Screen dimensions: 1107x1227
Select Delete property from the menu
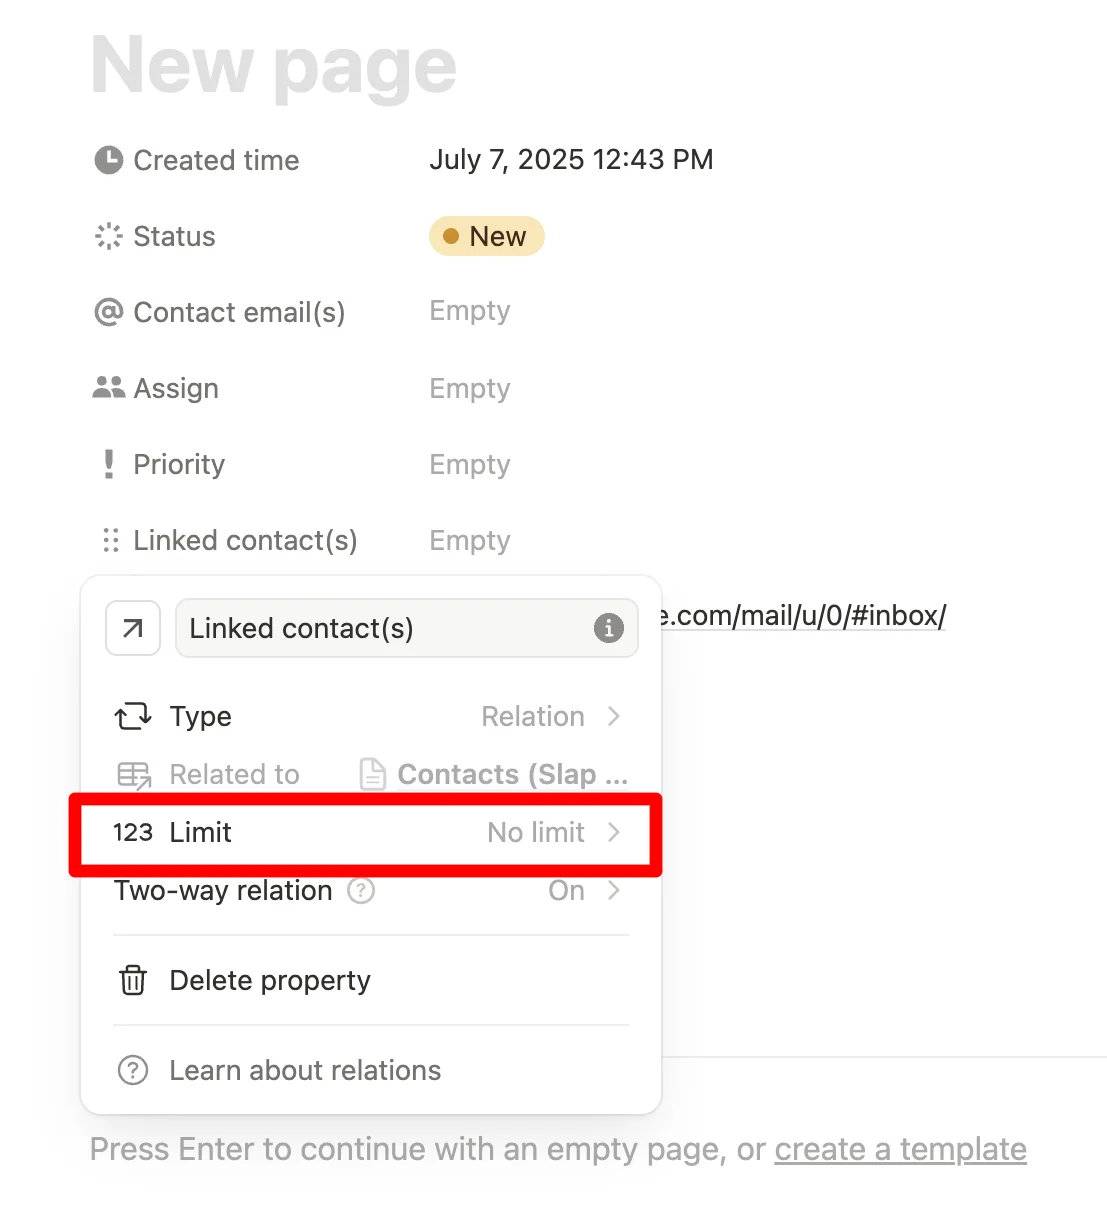(270, 980)
